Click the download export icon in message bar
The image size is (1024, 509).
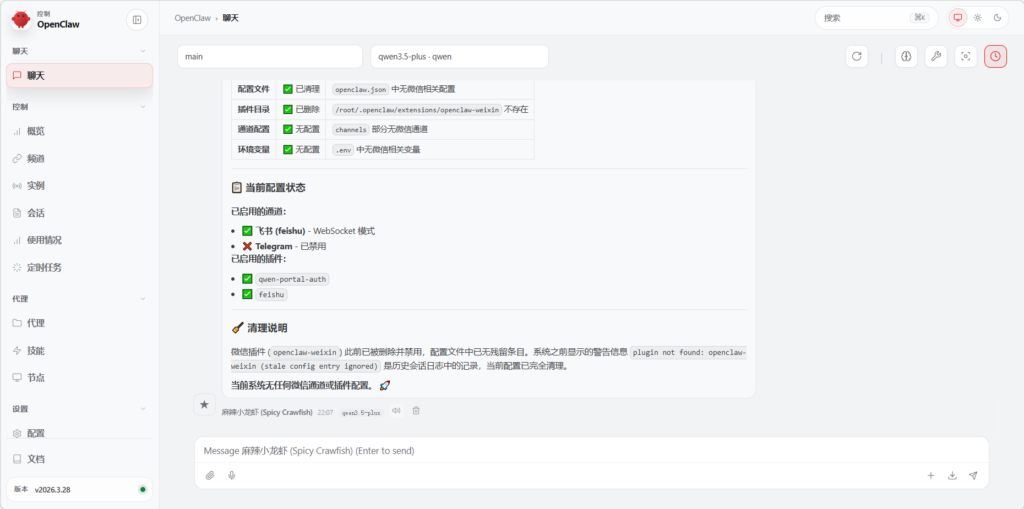point(952,476)
